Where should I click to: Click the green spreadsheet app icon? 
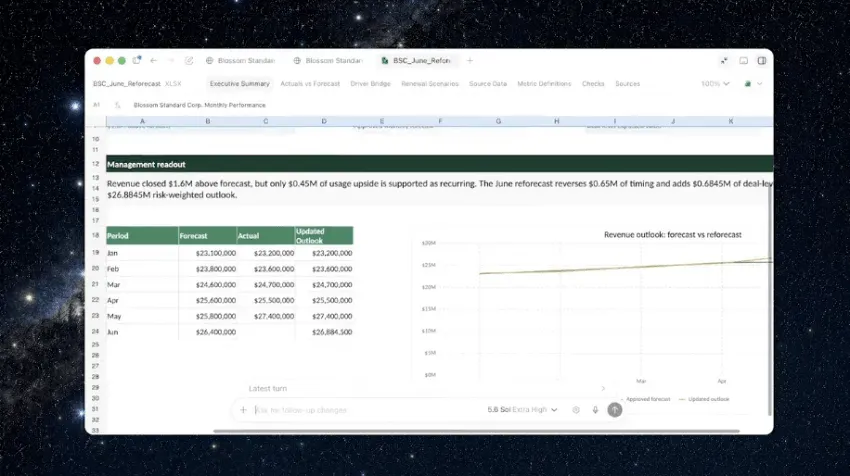coord(748,84)
